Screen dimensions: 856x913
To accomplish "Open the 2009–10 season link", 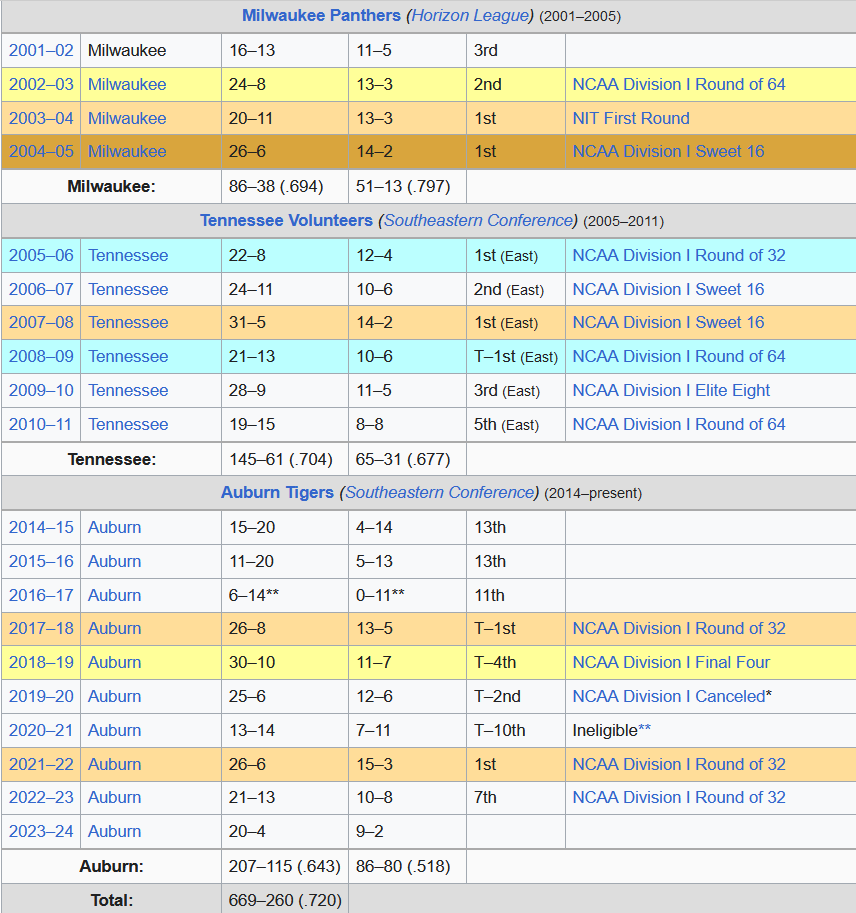I will [41, 391].
